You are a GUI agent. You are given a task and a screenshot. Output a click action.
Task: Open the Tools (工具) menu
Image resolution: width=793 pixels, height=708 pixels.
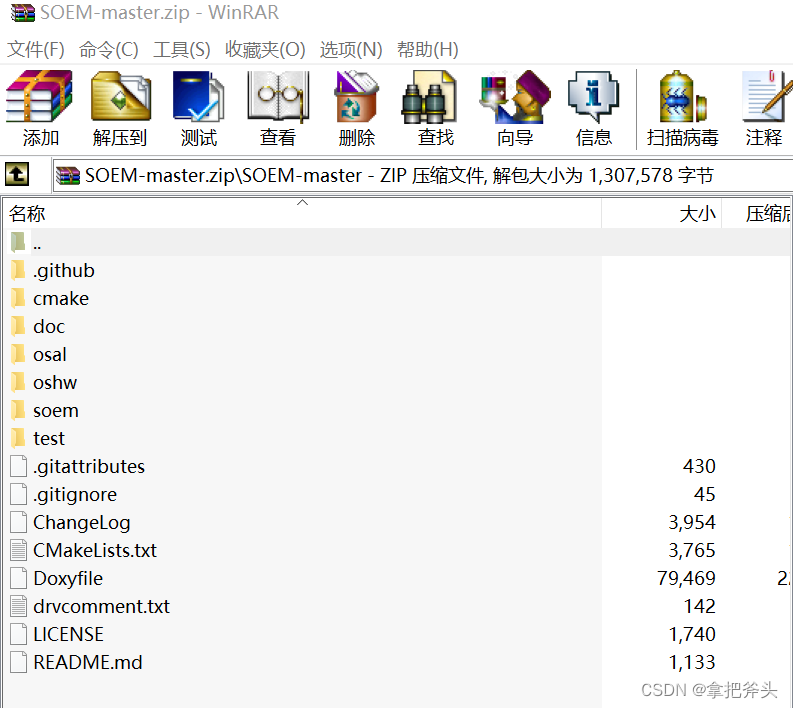coord(182,50)
